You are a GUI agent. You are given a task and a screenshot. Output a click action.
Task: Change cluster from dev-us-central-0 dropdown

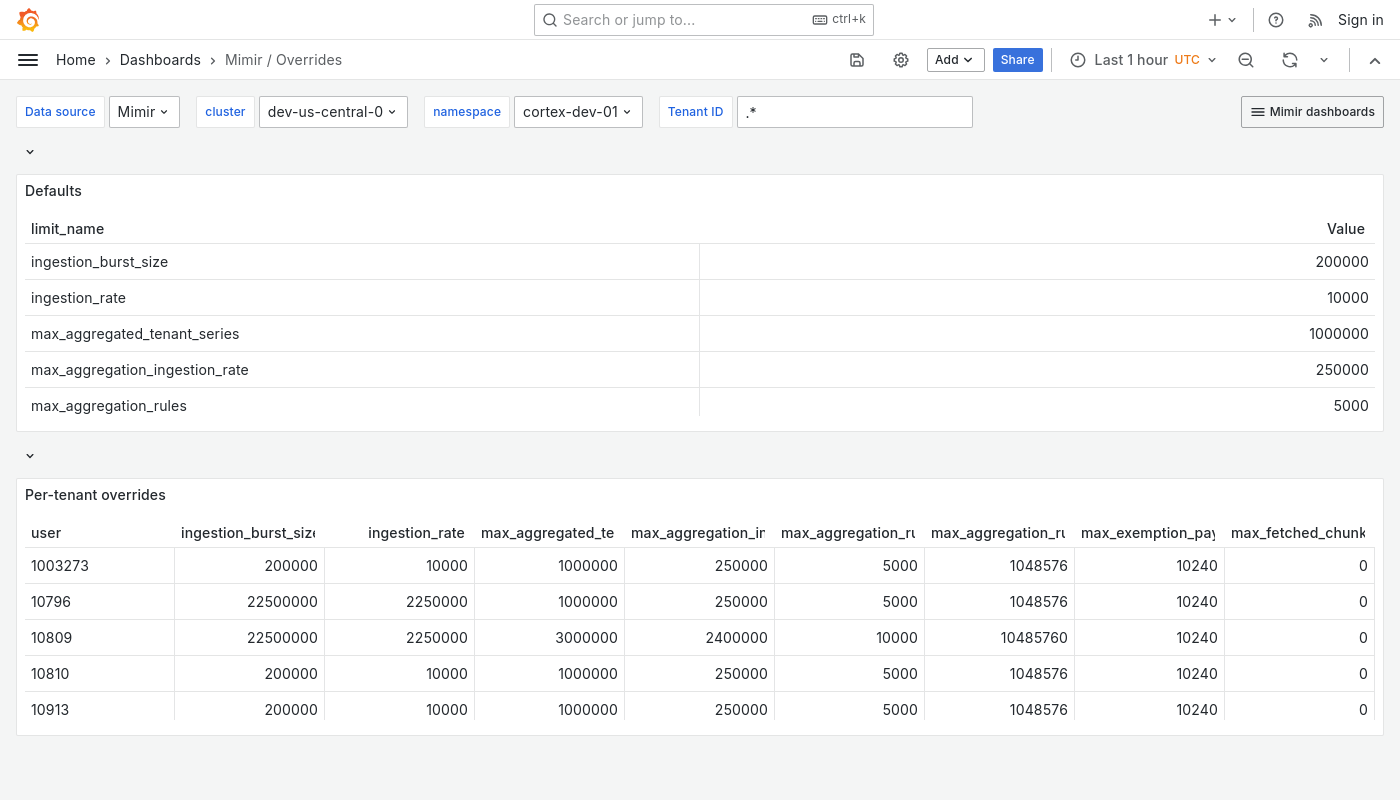coord(333,111)
